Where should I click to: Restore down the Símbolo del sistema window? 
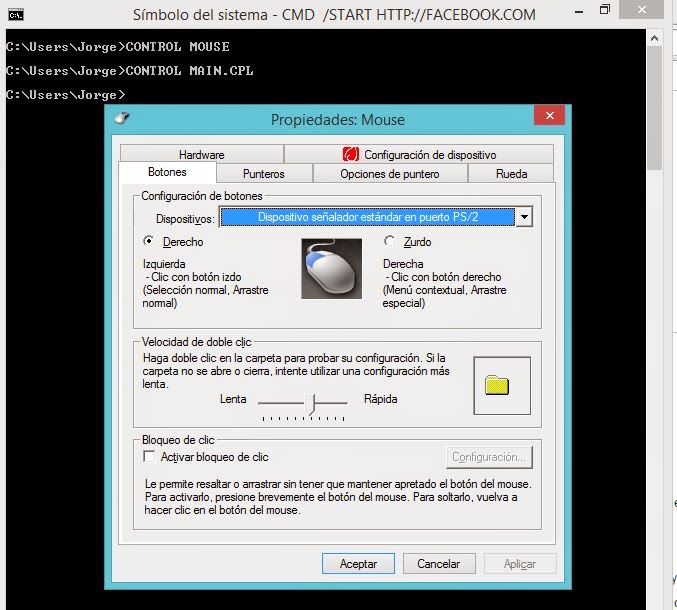(x=605, y=10)
